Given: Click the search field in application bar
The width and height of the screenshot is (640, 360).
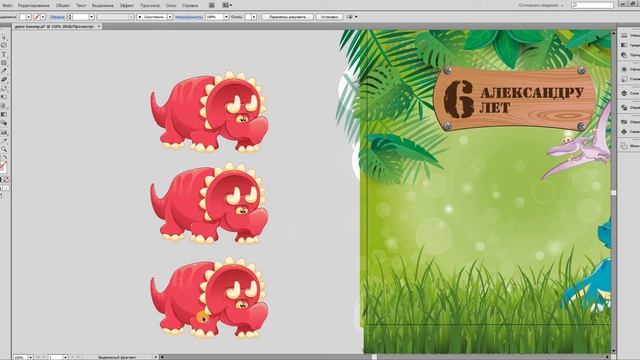Looking at the screenshot, I should tap(592, 5).
